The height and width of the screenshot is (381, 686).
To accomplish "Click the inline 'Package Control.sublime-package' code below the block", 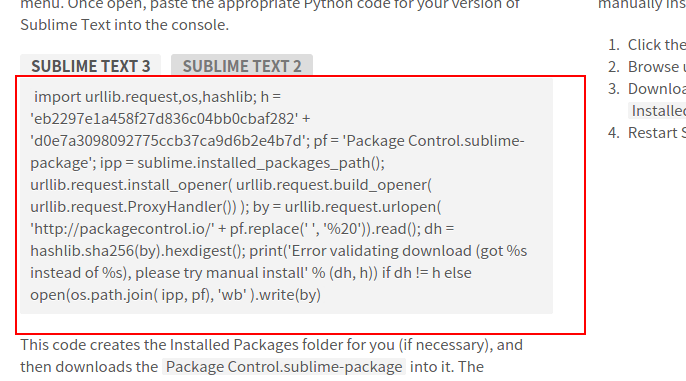I will point(284,367).
